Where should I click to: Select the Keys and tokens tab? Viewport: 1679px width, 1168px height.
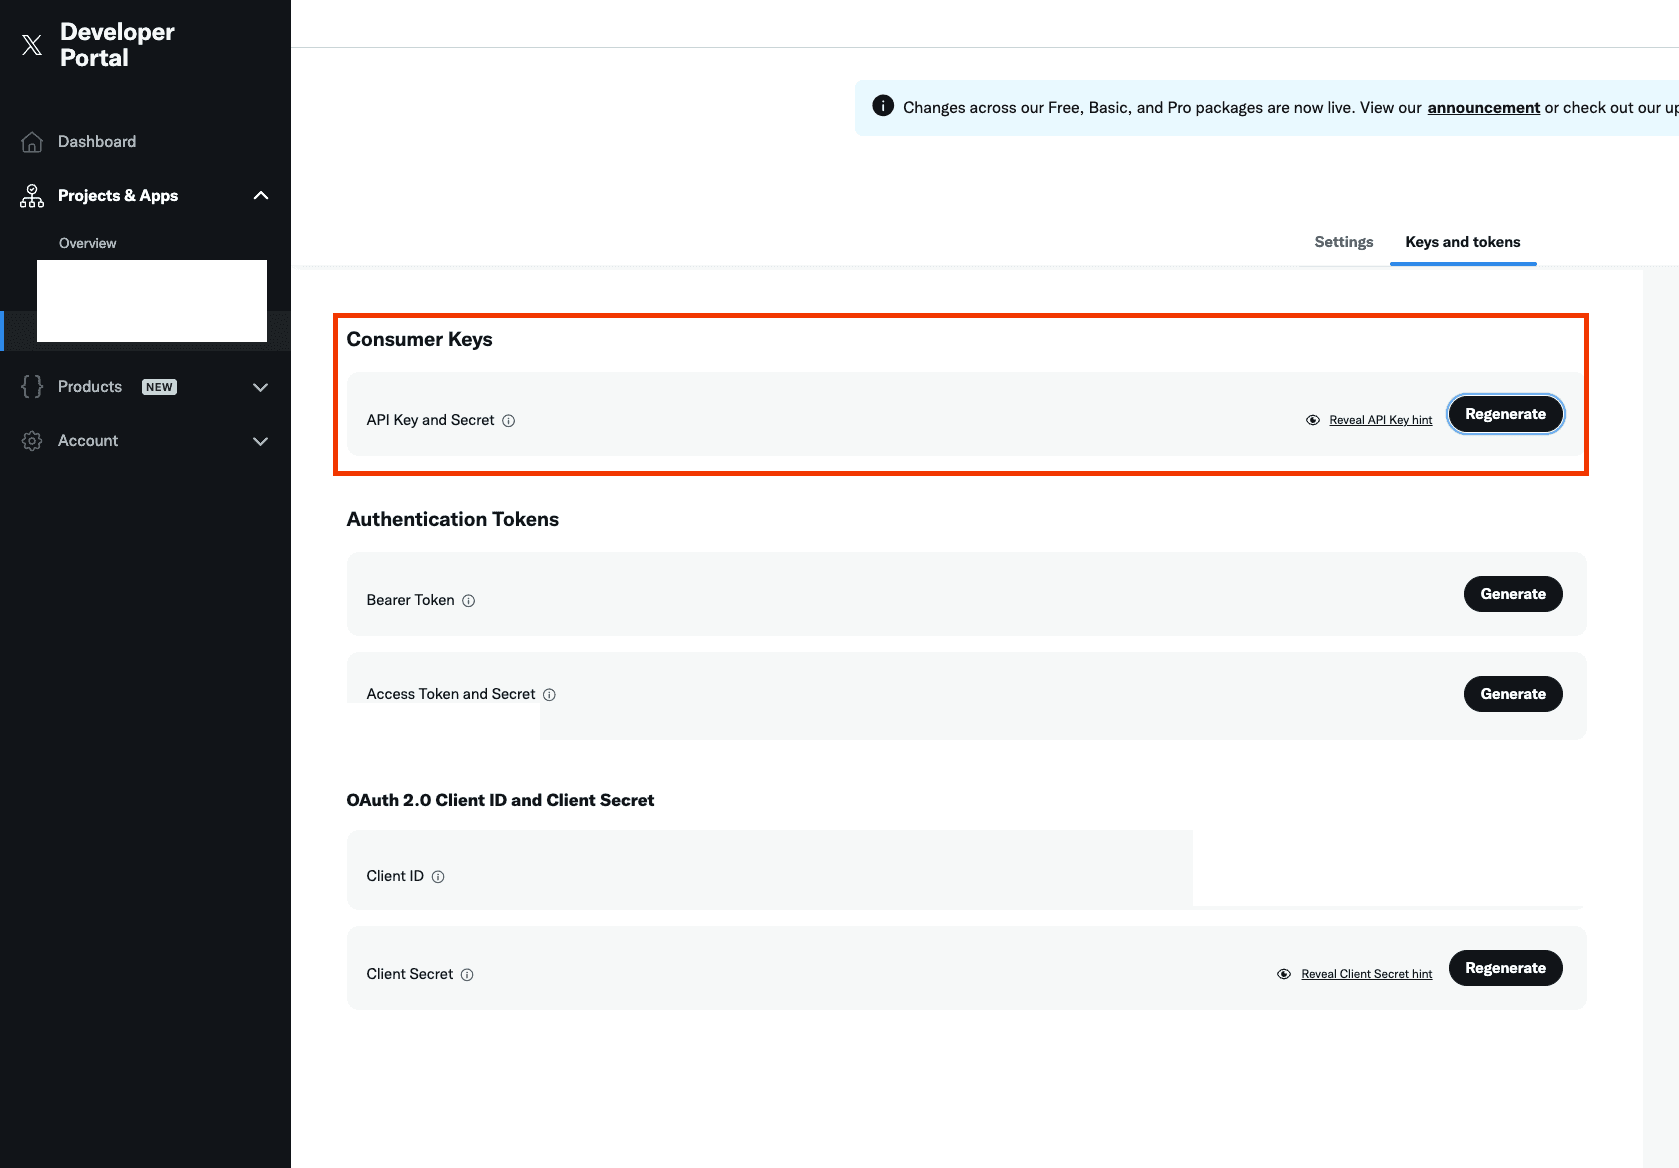point(1463,242)
